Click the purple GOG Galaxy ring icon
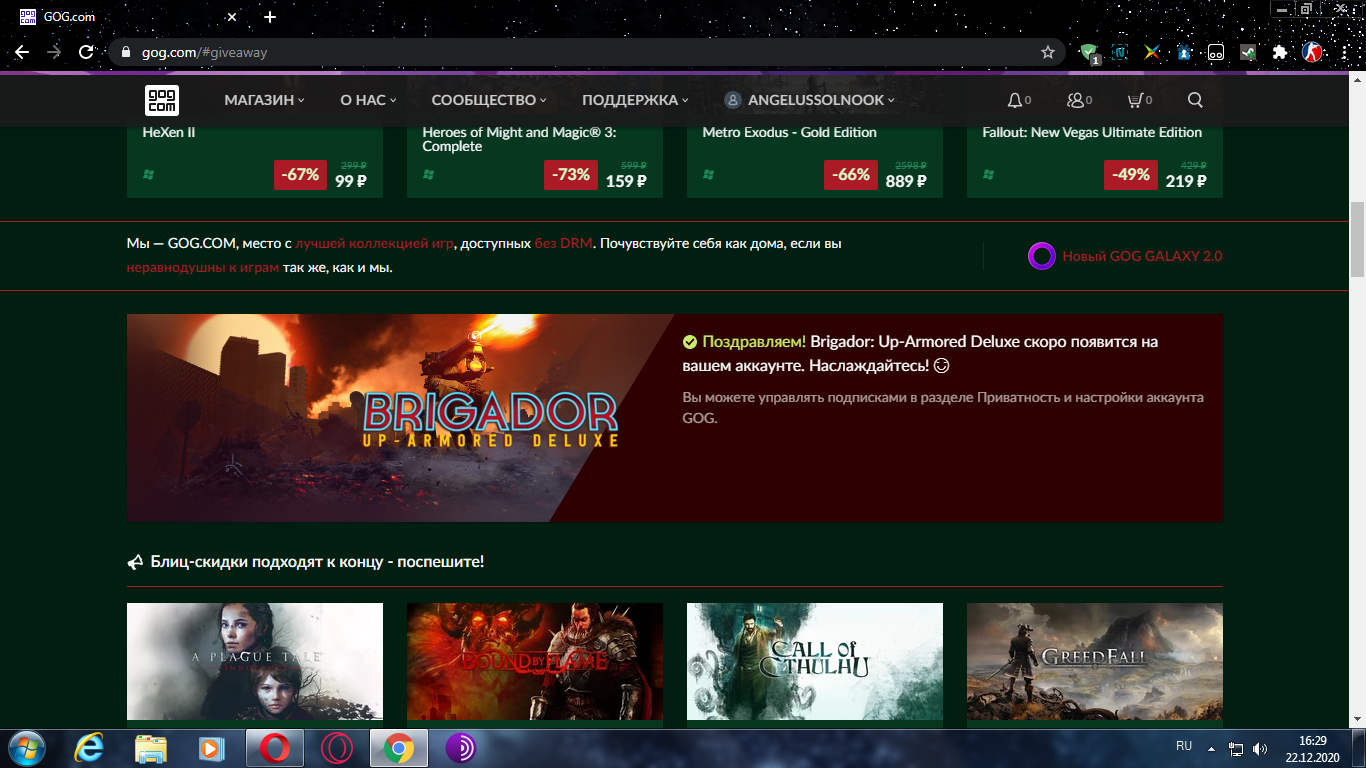 point(1042,256)
